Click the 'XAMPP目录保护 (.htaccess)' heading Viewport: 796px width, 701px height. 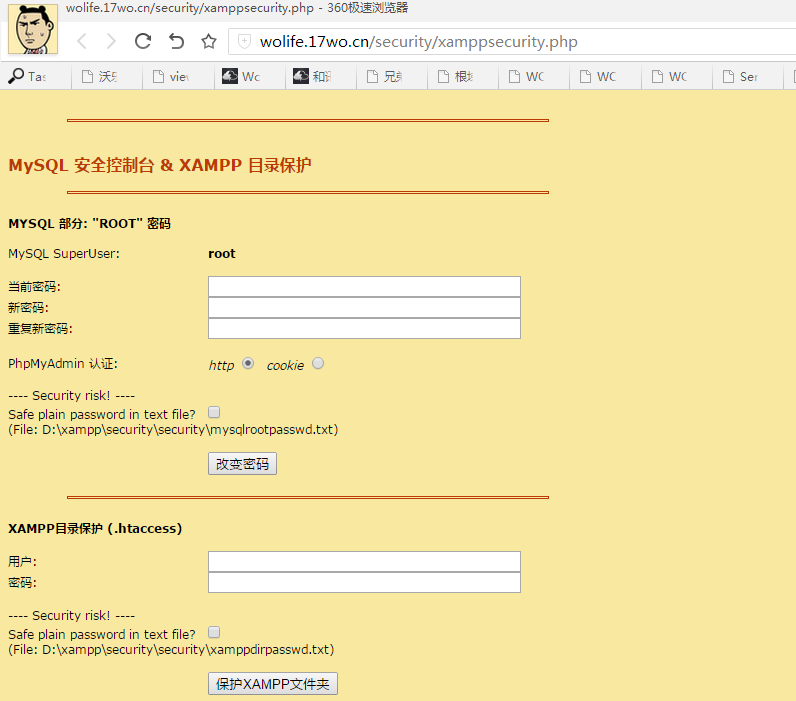pyautogui.click(x=95, y=528)
